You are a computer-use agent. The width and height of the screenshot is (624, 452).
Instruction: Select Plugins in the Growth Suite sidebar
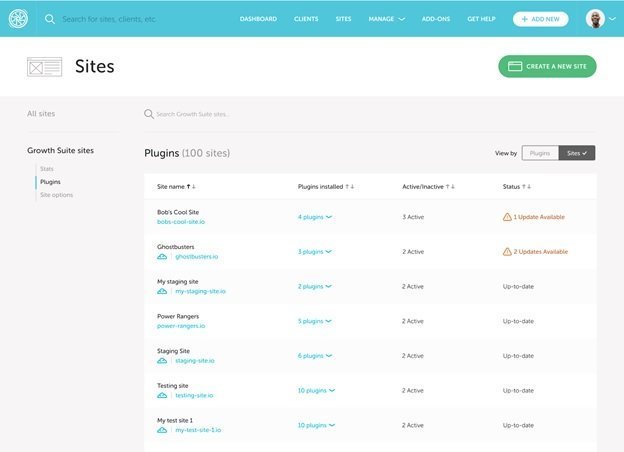pyautogui.click(x=50, y=182)
